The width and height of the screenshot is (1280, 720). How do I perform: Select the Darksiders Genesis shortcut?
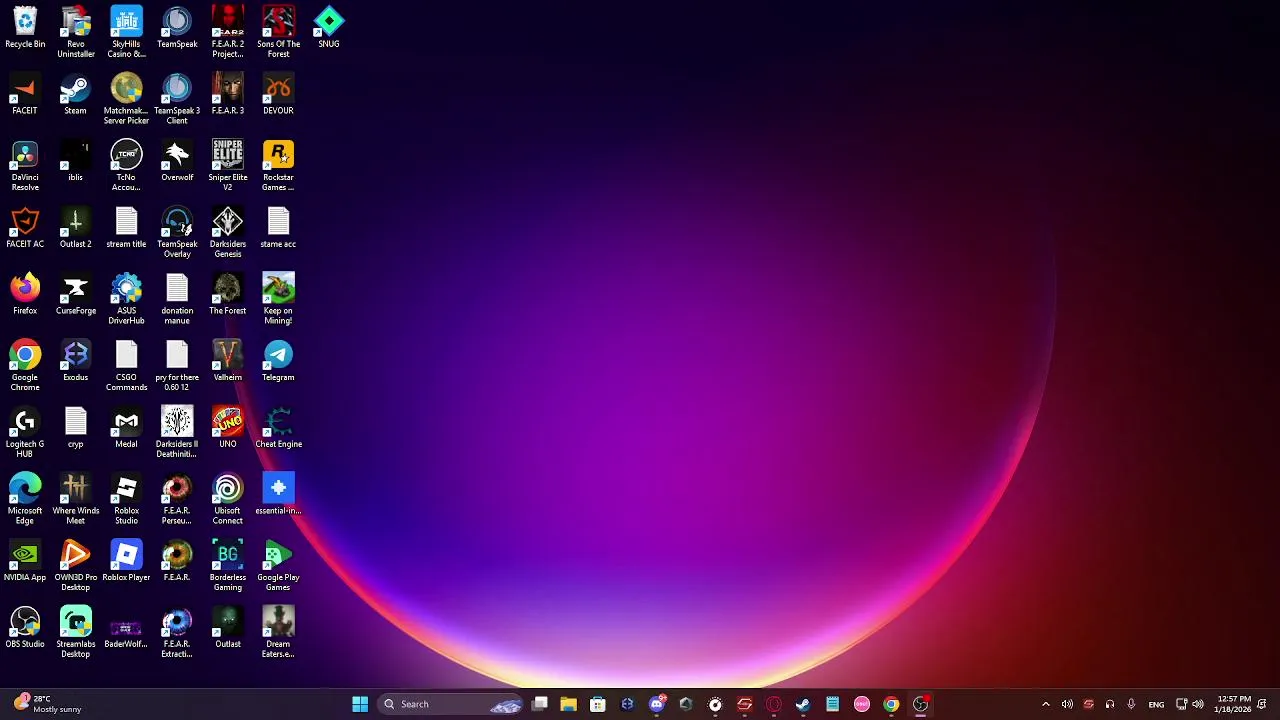228,233
